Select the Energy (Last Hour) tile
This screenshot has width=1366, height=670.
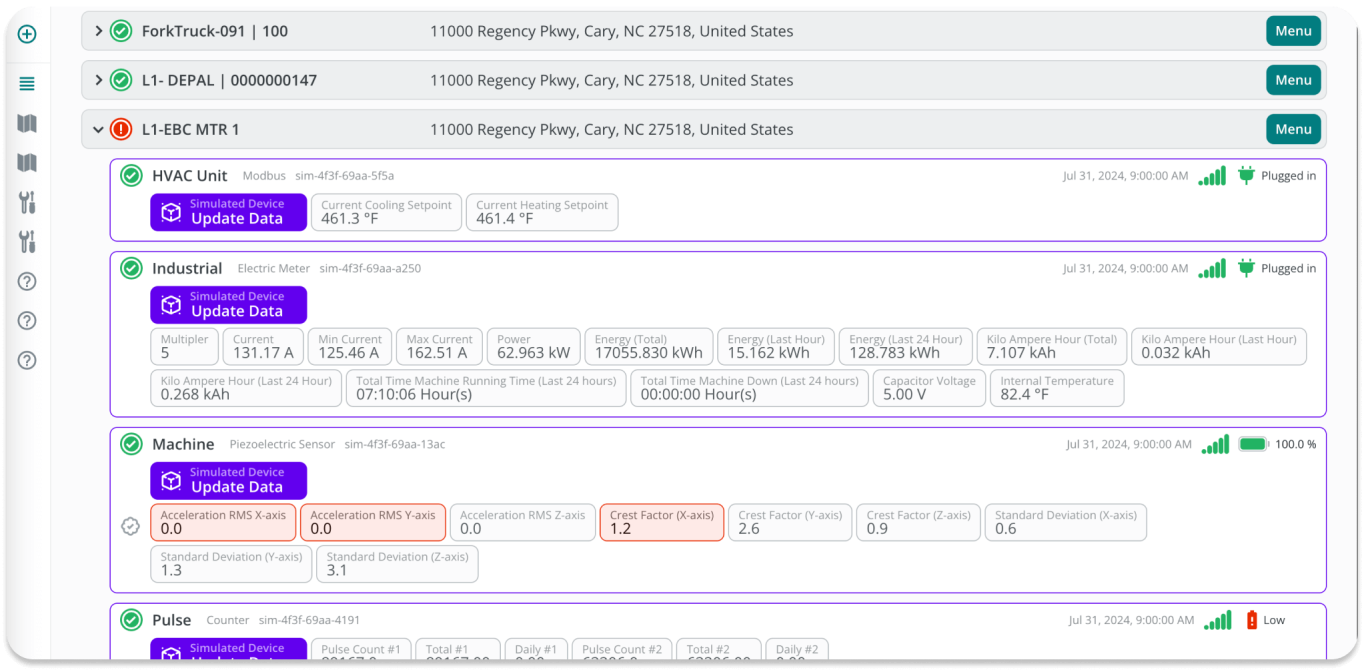pos(775,346)
